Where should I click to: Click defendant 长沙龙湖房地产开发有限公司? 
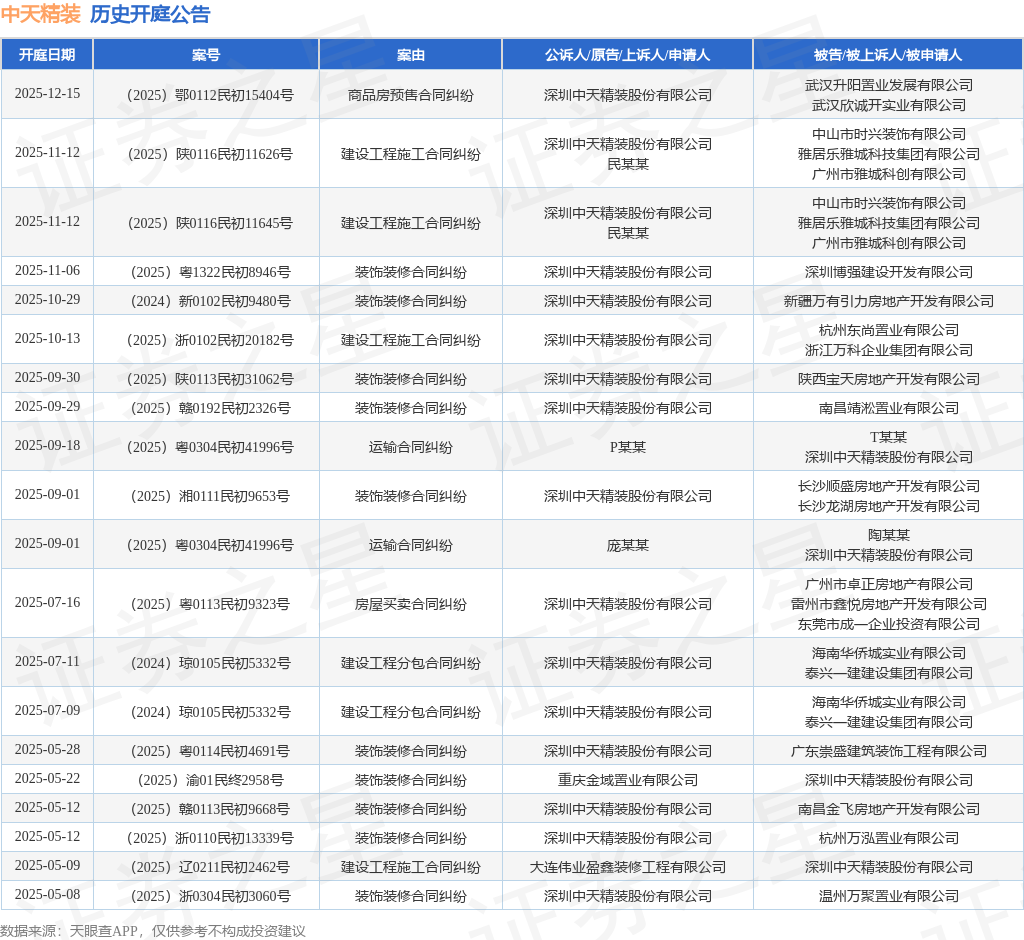[889, 506]
